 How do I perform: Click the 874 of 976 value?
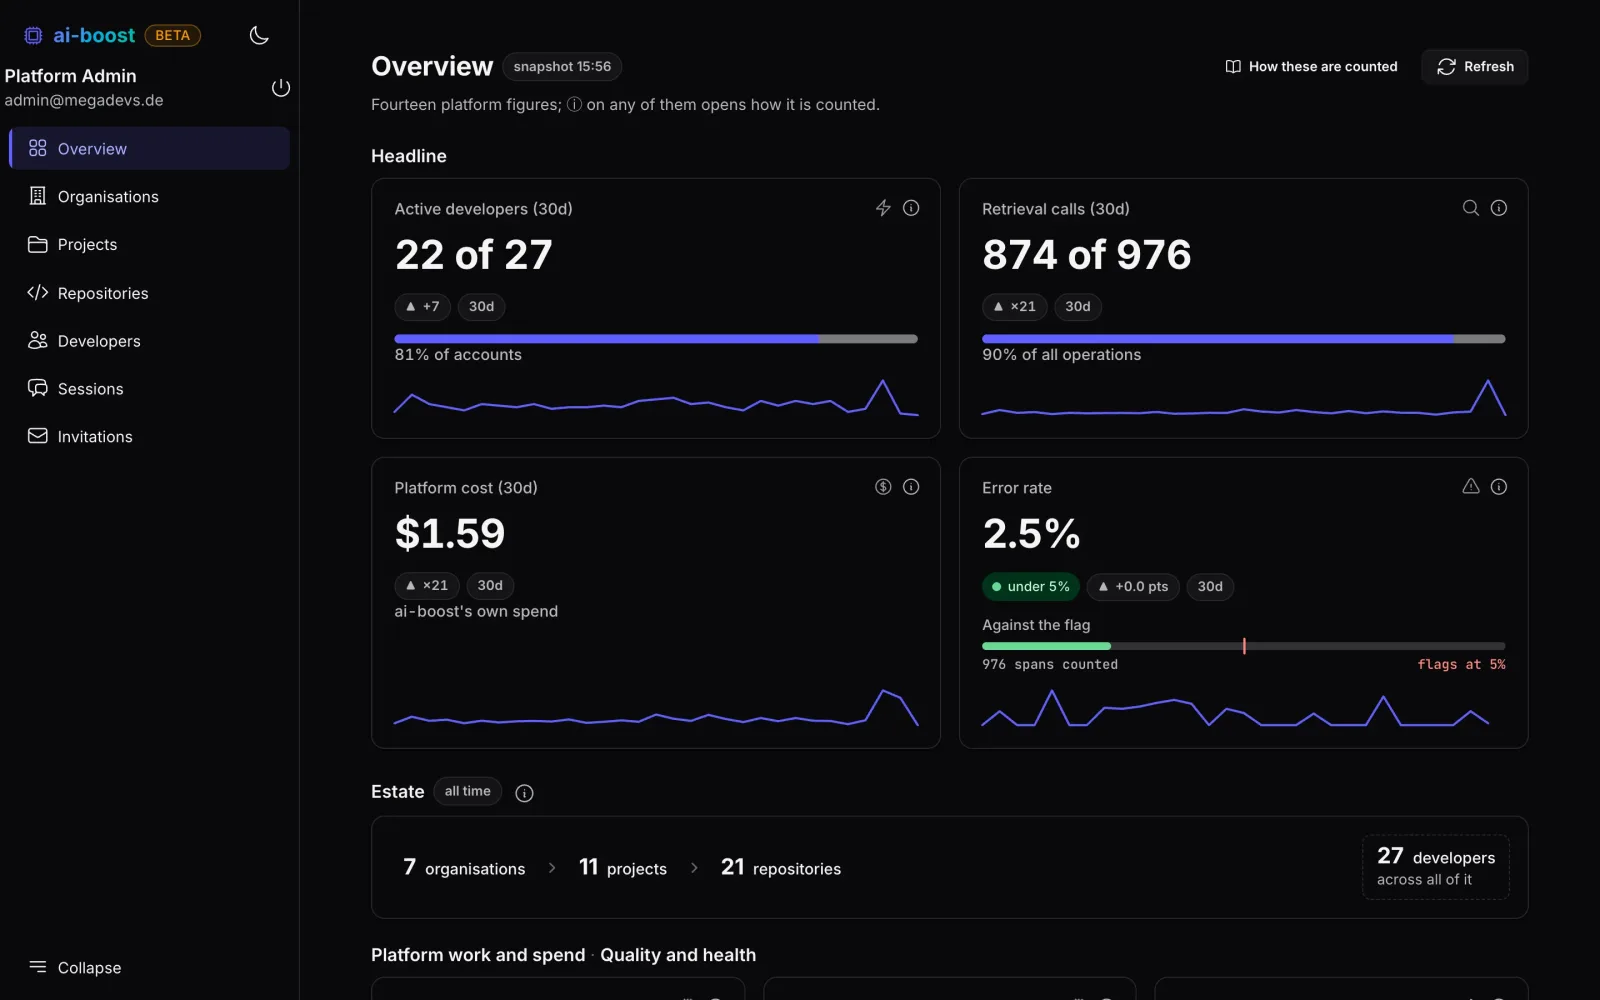[x=1087, y=255]
